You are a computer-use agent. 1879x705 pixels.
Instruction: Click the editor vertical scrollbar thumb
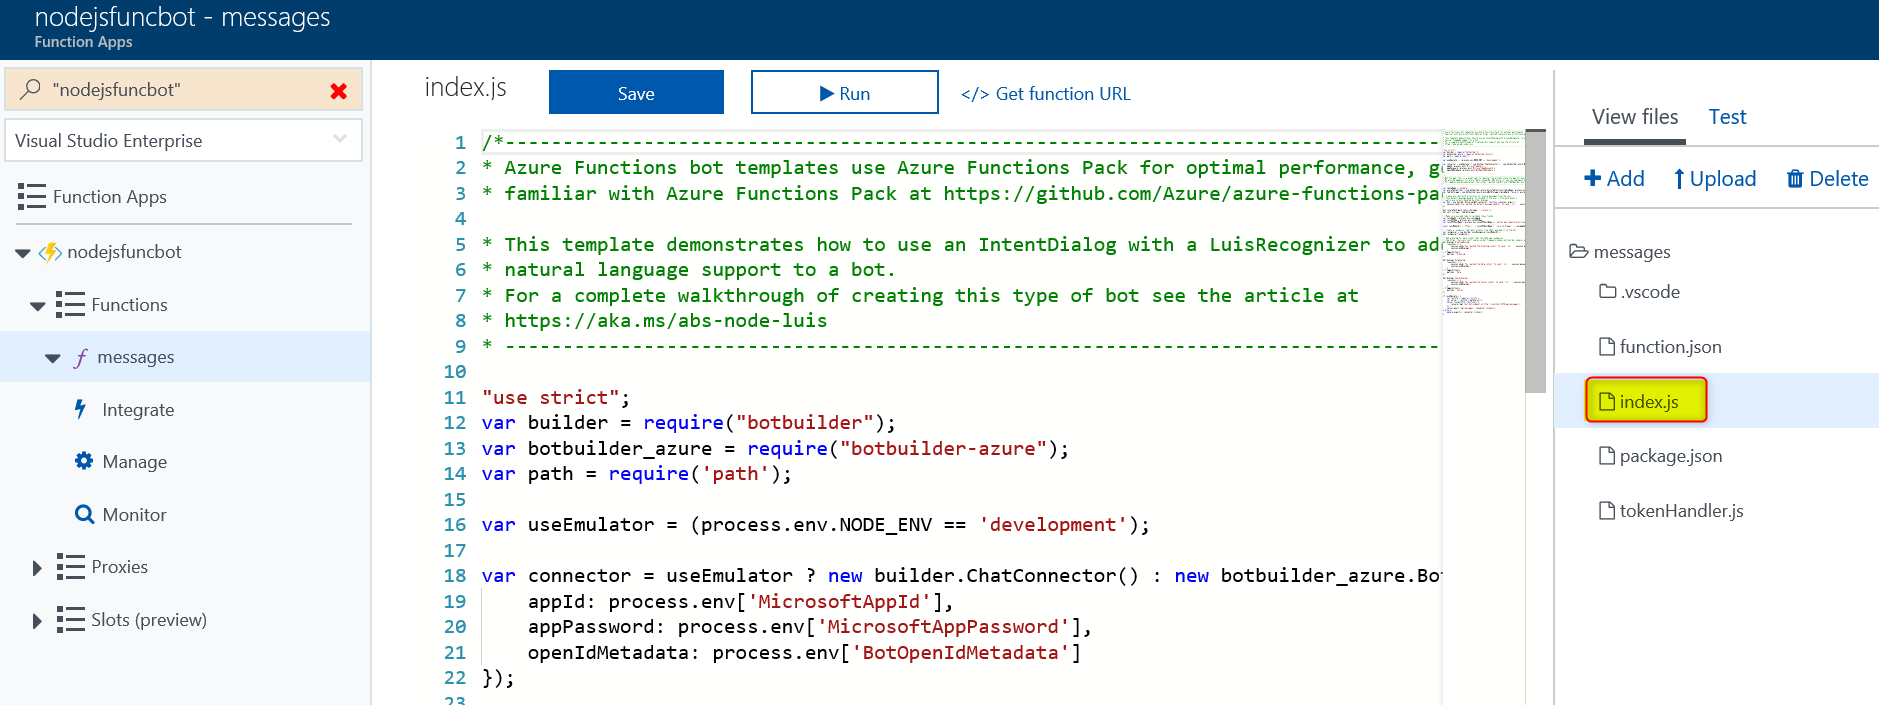pos(1535,262)
